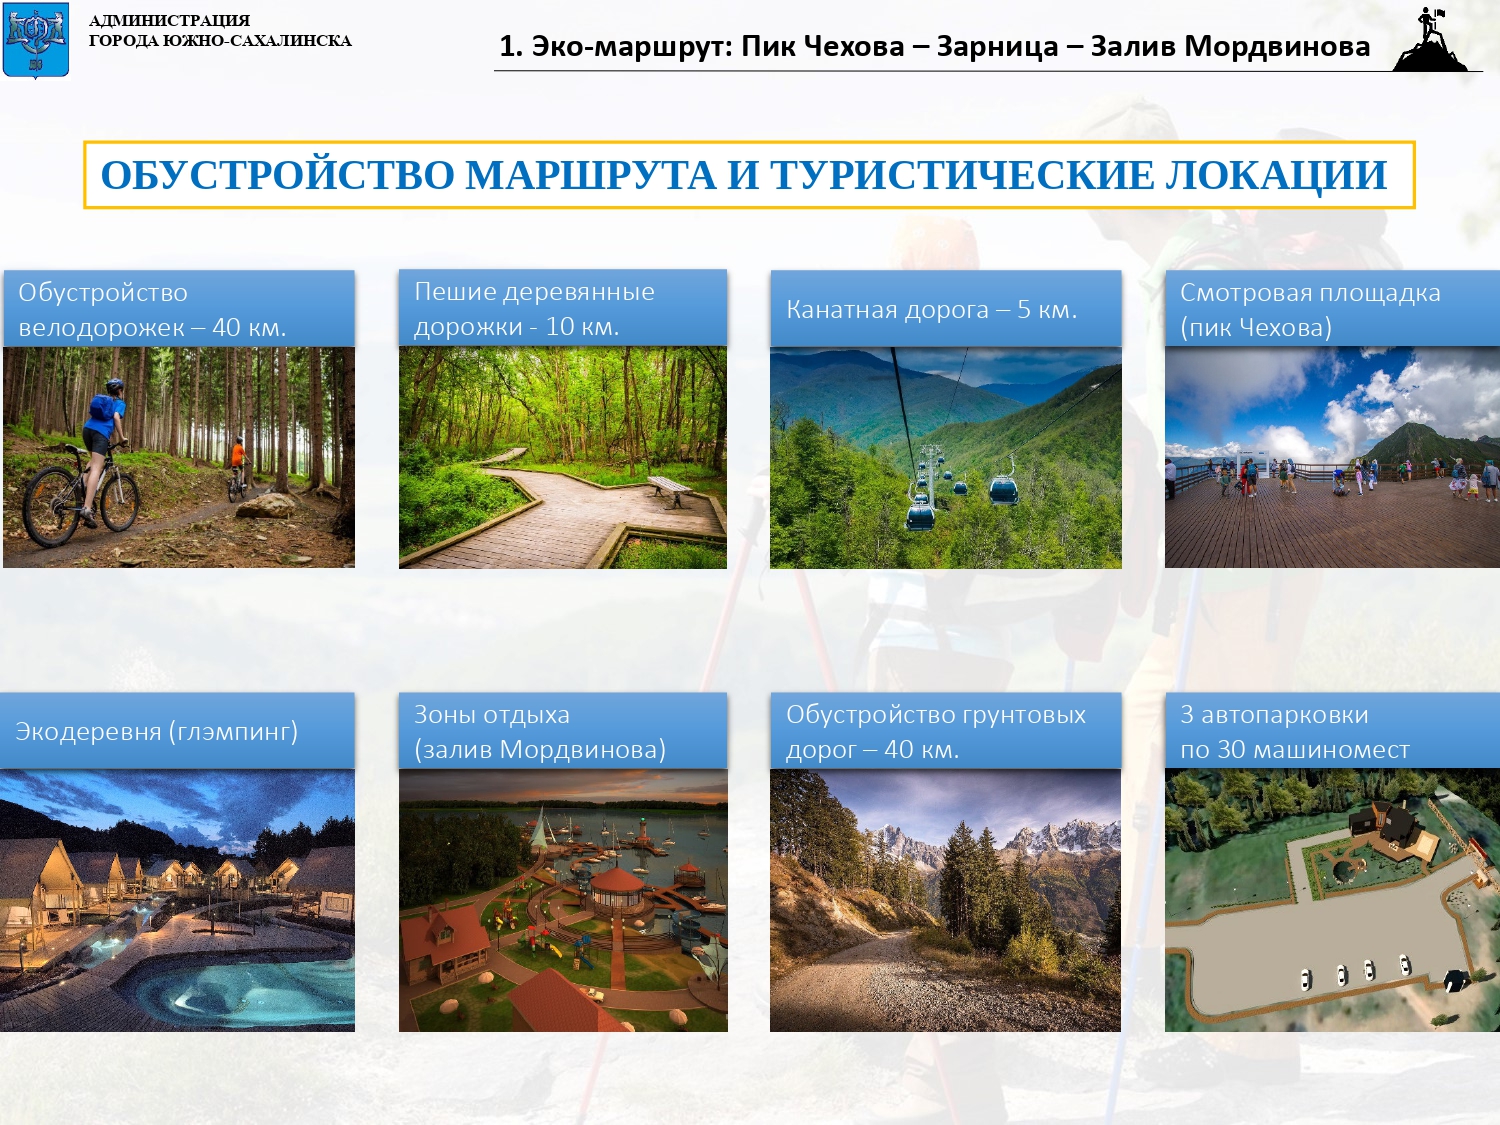Click 'АДМИНИСТРАЦИЯ ГОРОДА ЮЖНО-САХАЛИНСКА' text

tap(220, 30)
